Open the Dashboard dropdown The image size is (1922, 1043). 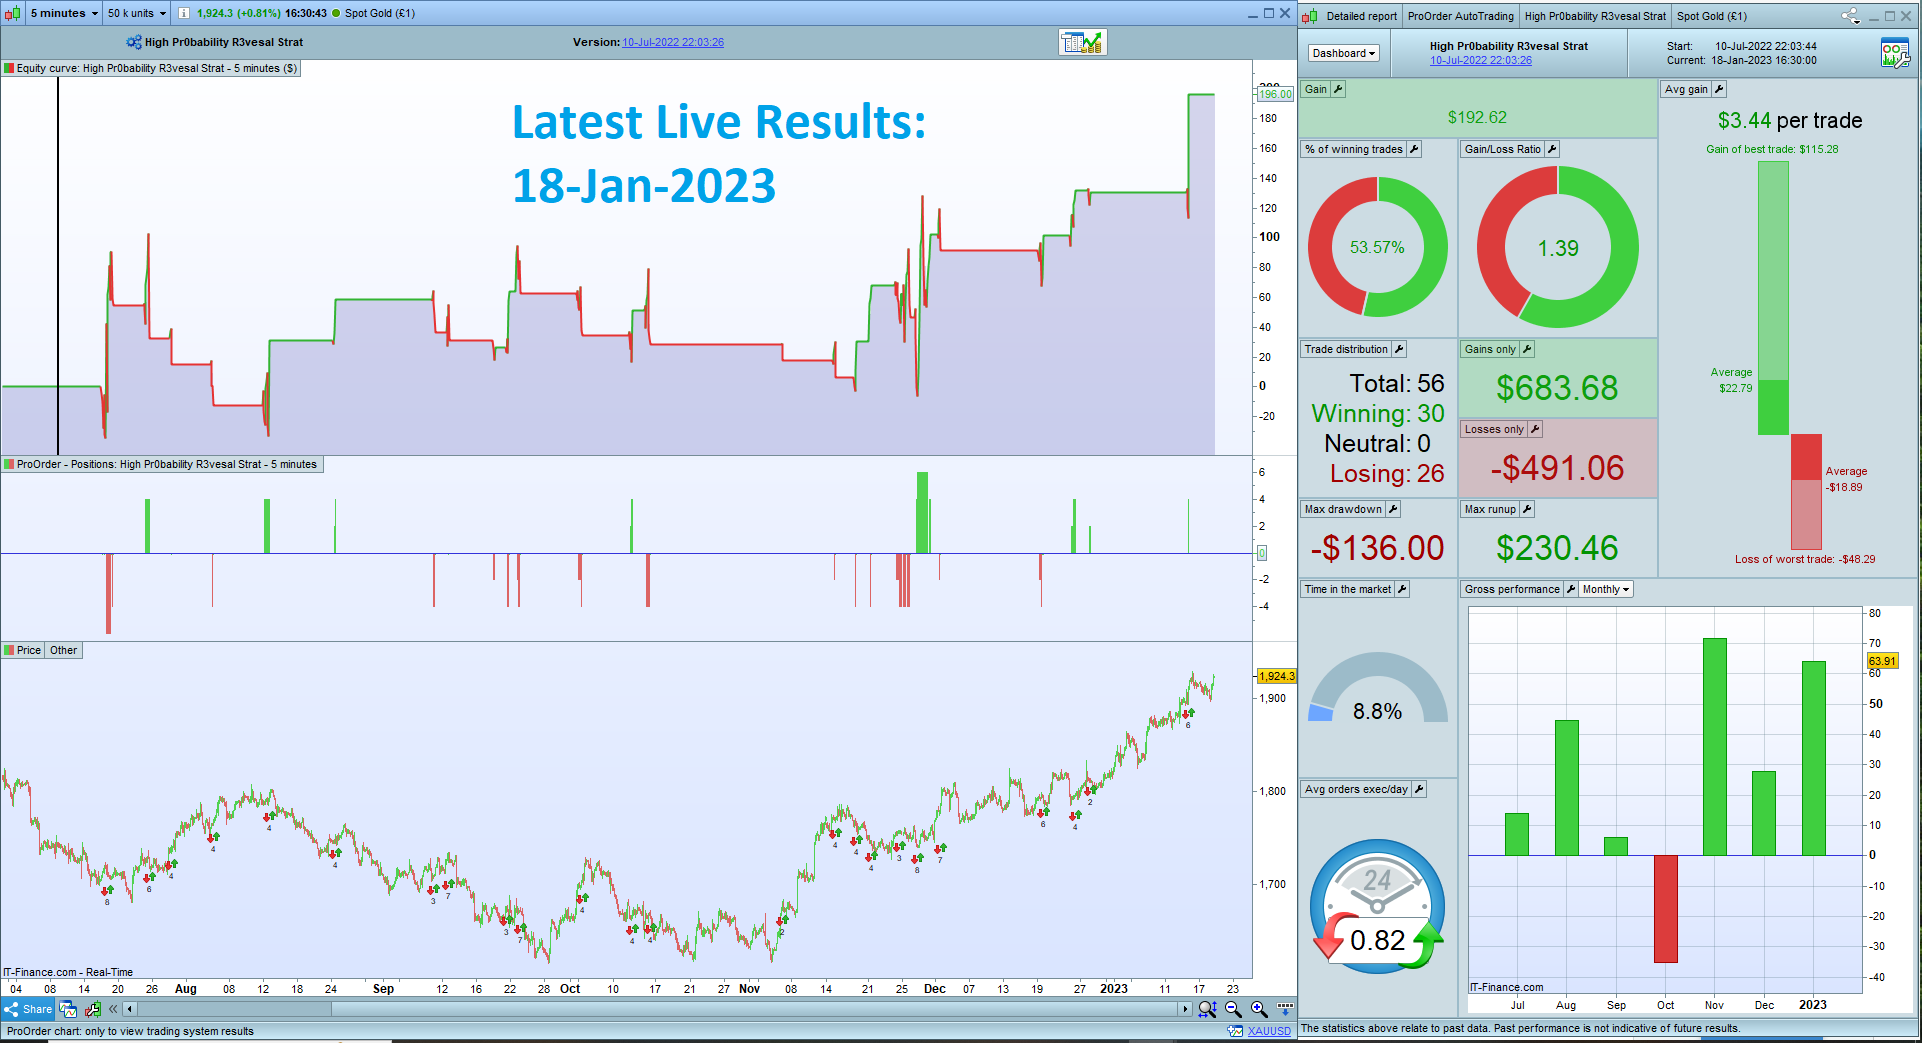(x=1344, y=53)
